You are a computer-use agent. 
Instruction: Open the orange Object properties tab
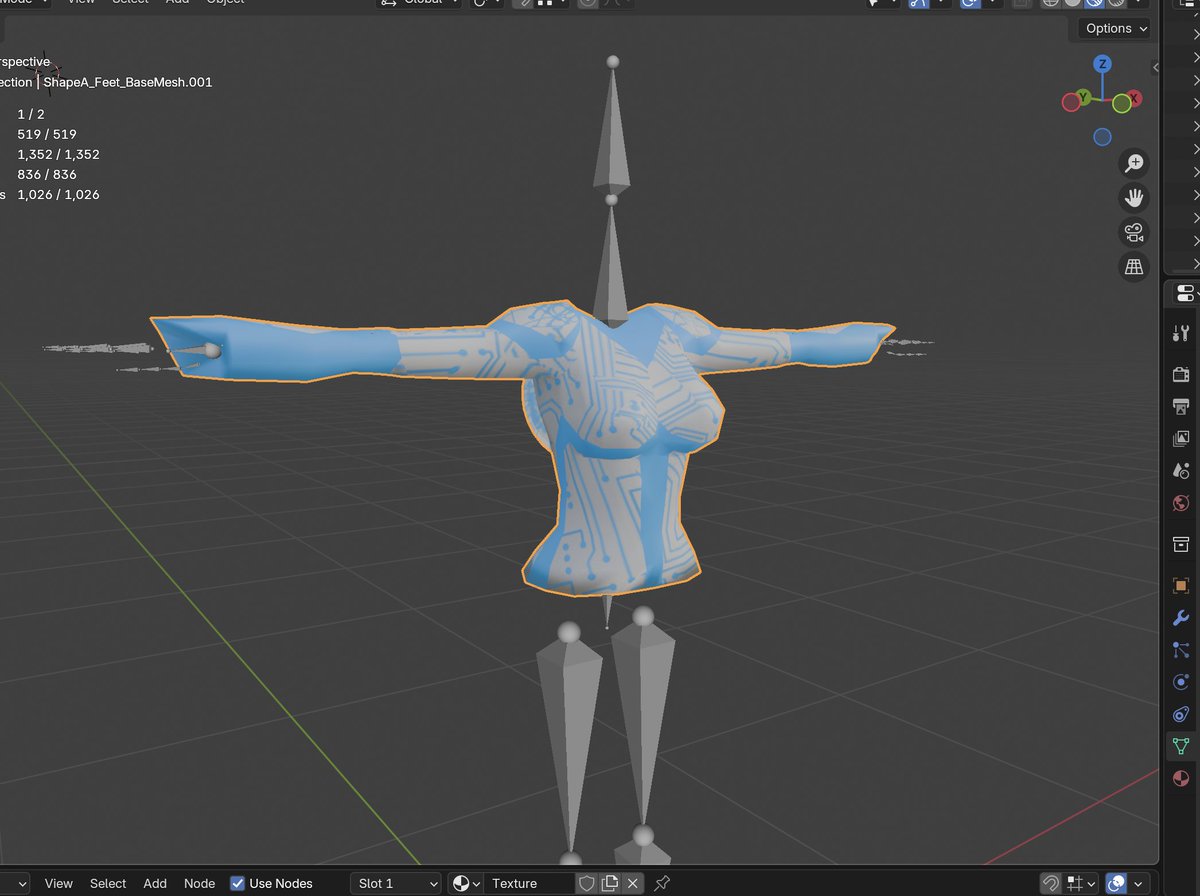pos(1181,586)
